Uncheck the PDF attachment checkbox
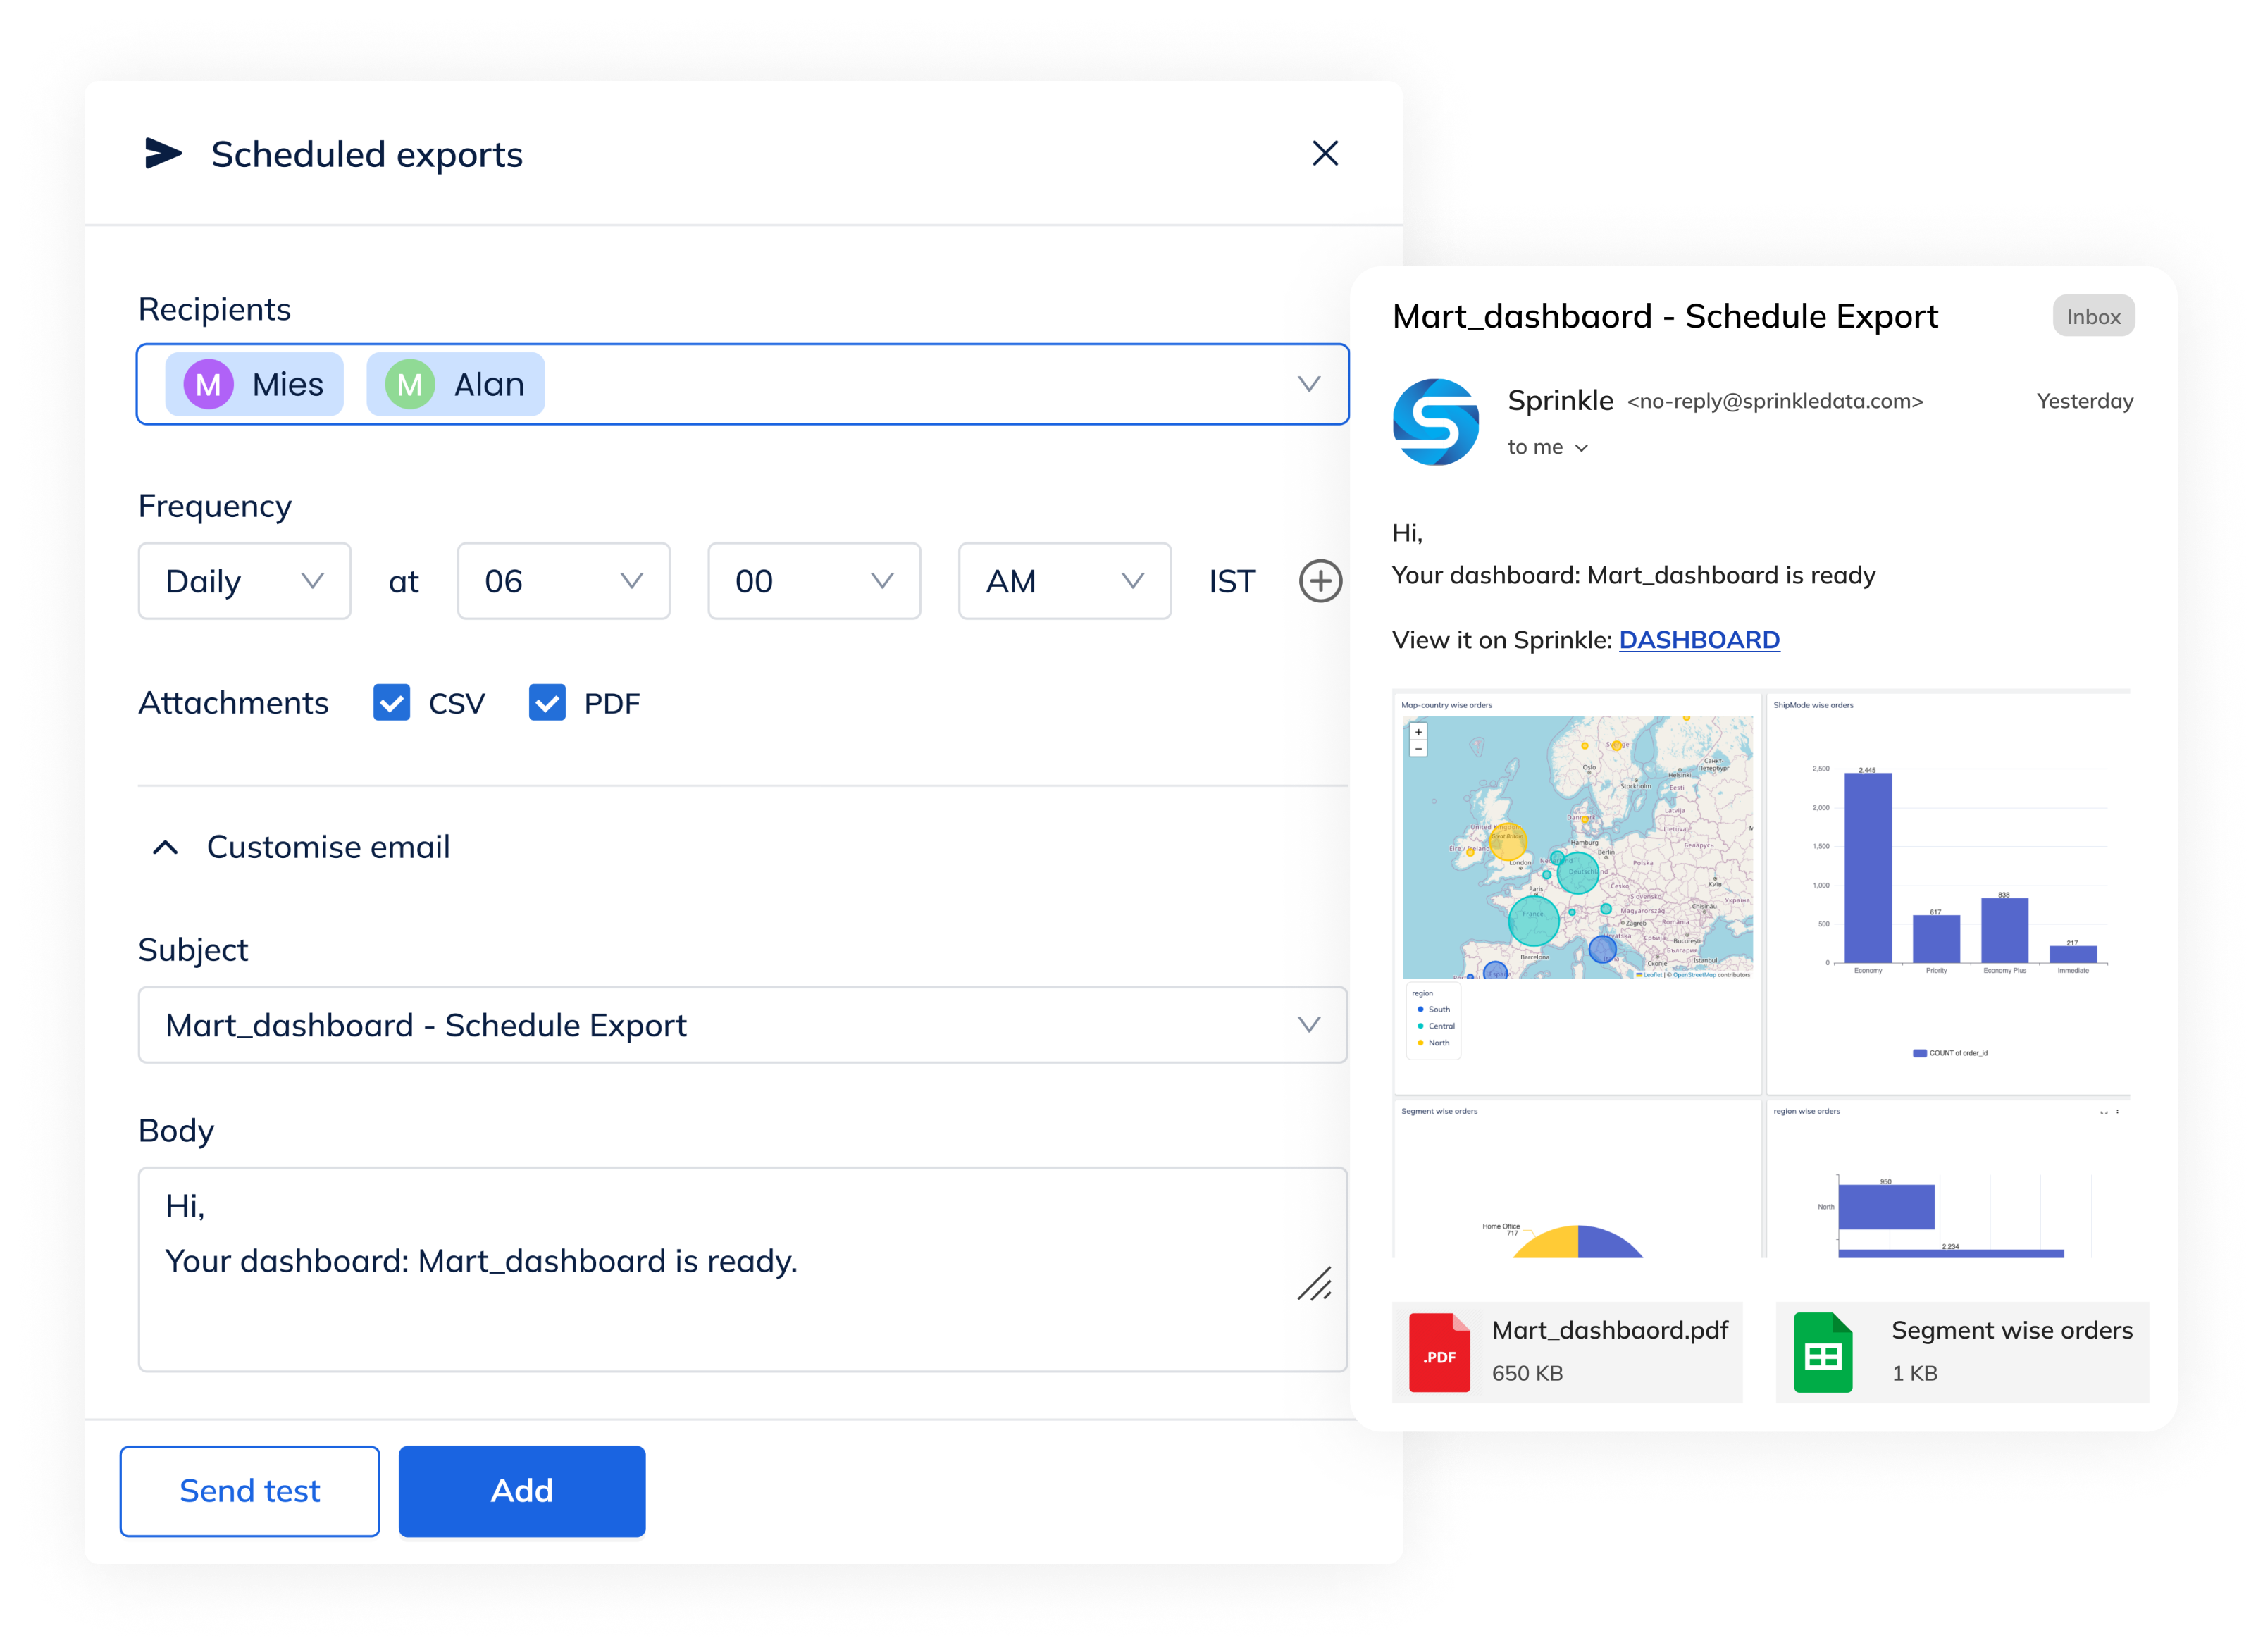The height and width of the screenshot is (1652, 2263). pos(547,703)
